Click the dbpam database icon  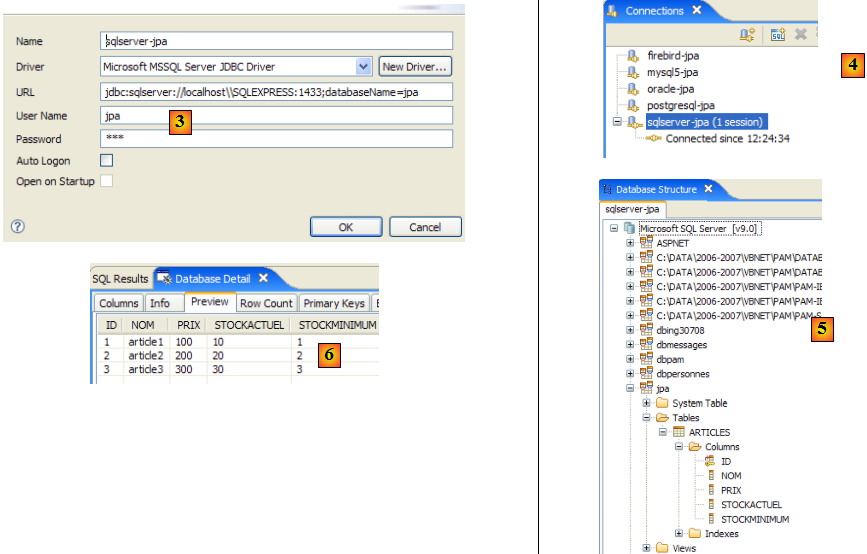click(x=646, y=359)
